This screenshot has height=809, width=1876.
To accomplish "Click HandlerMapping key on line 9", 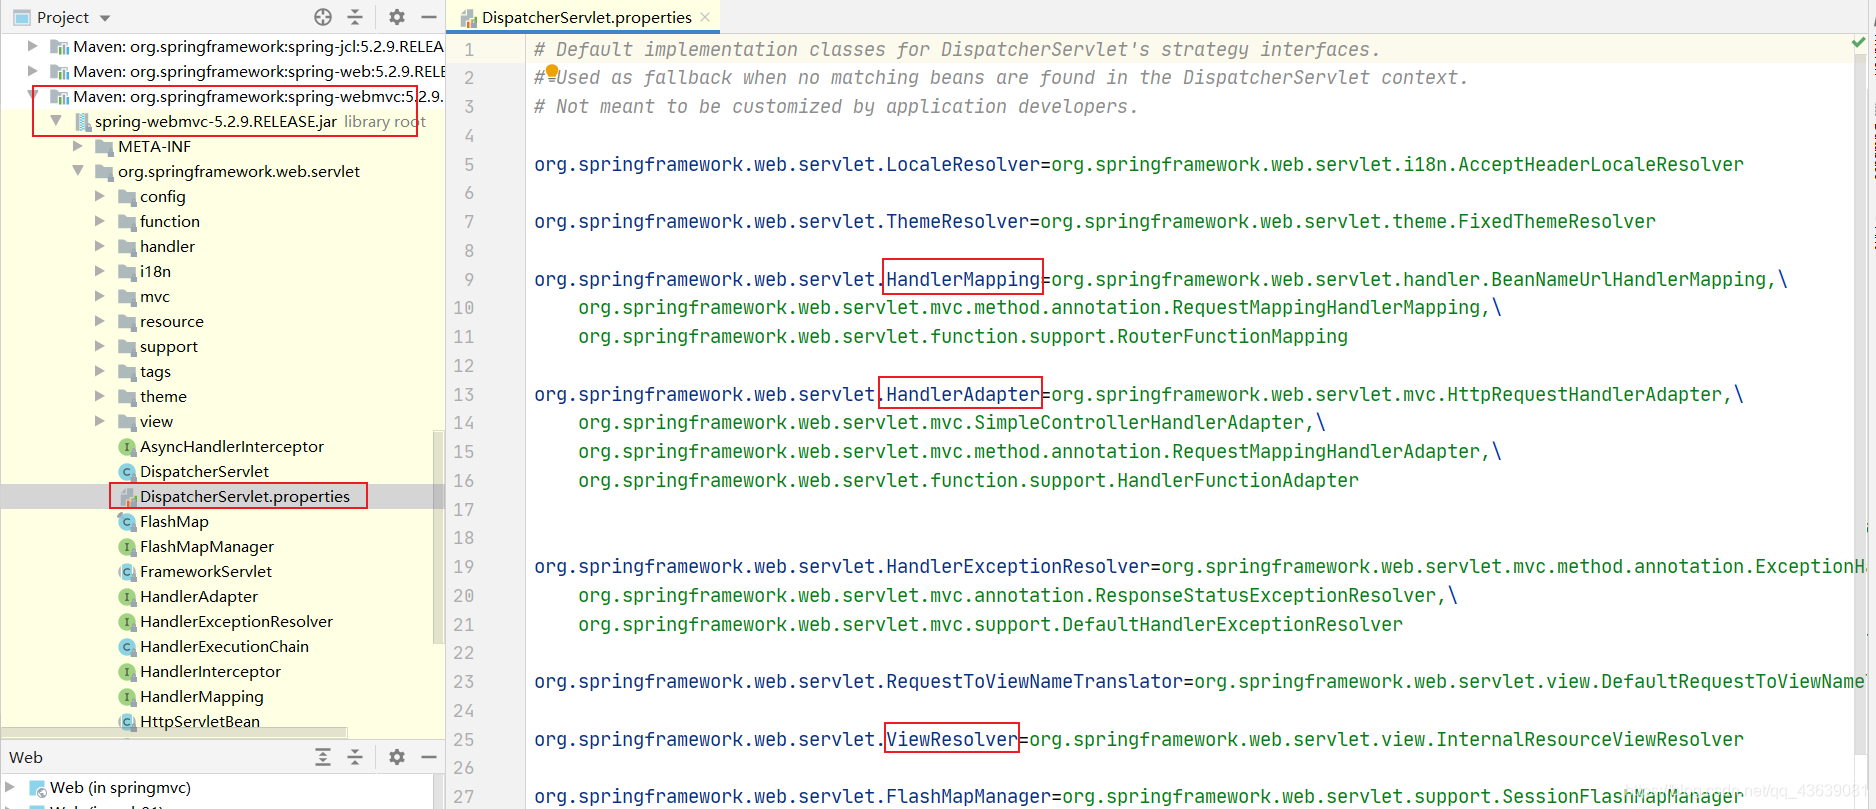I will pyautogui.click(x=963, y=279).
